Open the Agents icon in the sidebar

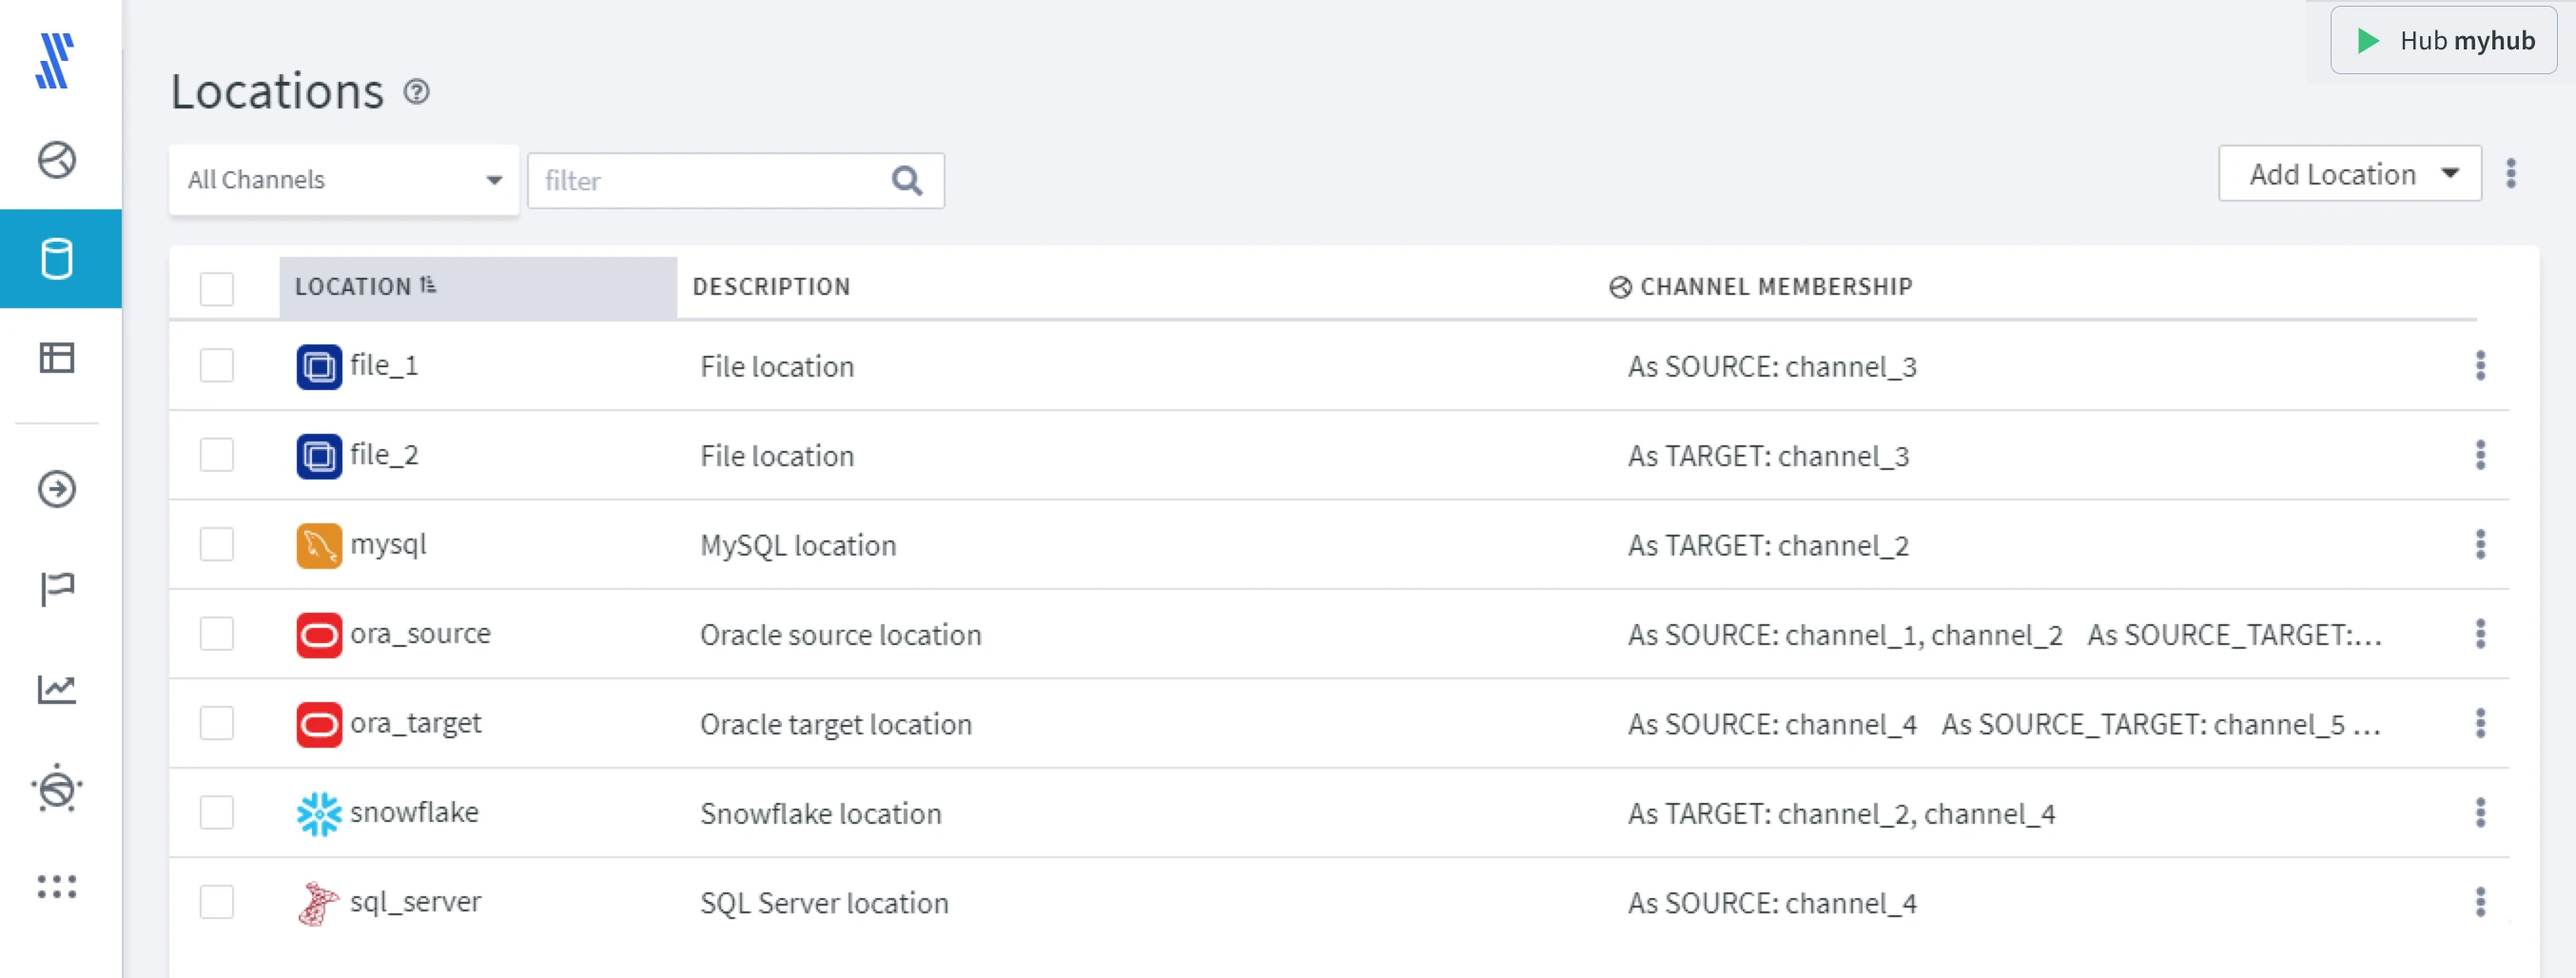[59, 788]
